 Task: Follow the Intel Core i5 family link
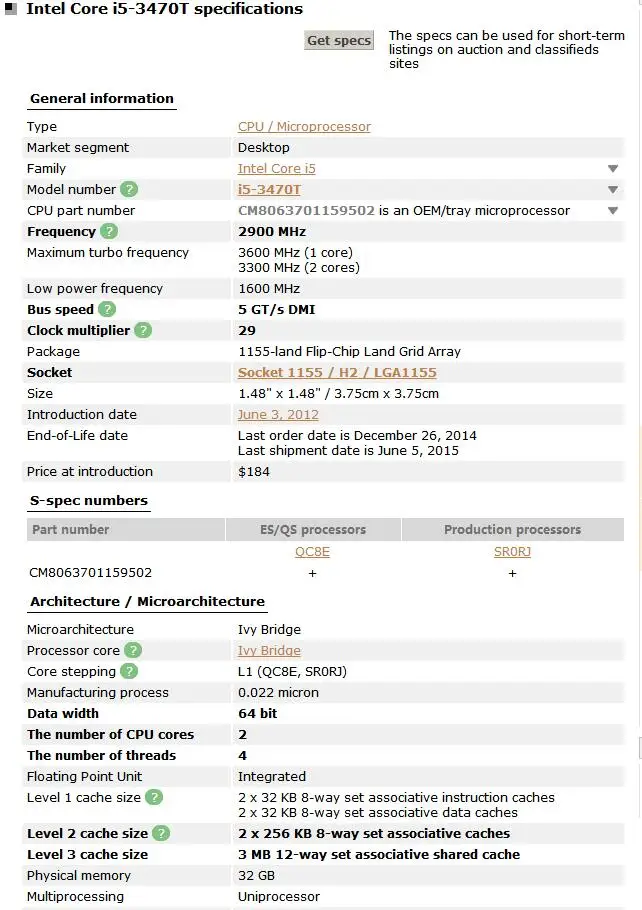pos(276,169)
